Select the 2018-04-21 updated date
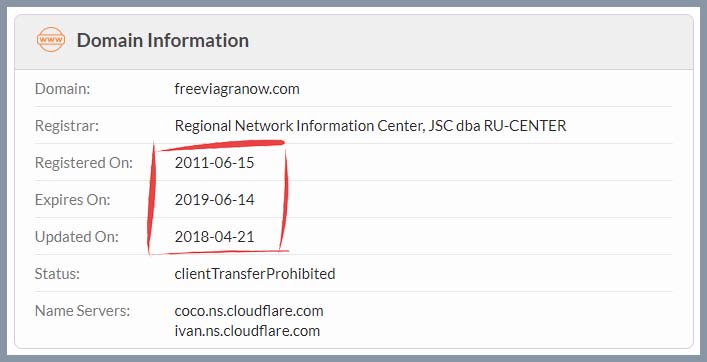Image resolution: width=707 pixels, height=362 pixels. [x=214, y=237]
